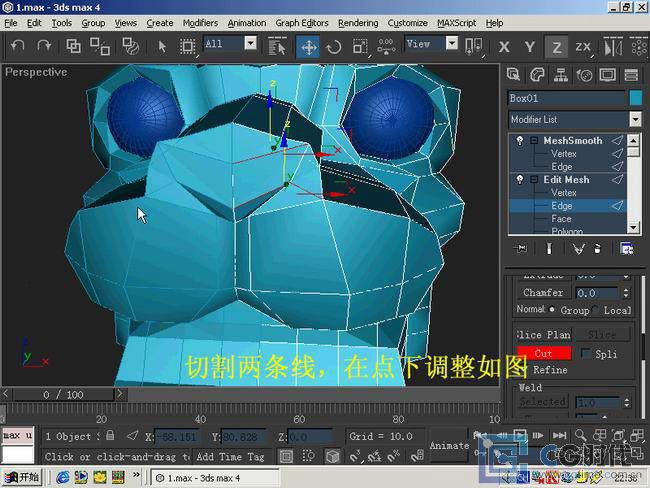
Task: Open the selection filter All dropdown
Action: pos(250,44)
